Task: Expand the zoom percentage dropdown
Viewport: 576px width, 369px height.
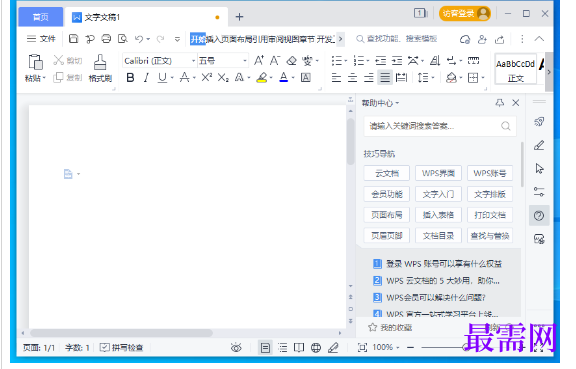Action: pos(397,347)
